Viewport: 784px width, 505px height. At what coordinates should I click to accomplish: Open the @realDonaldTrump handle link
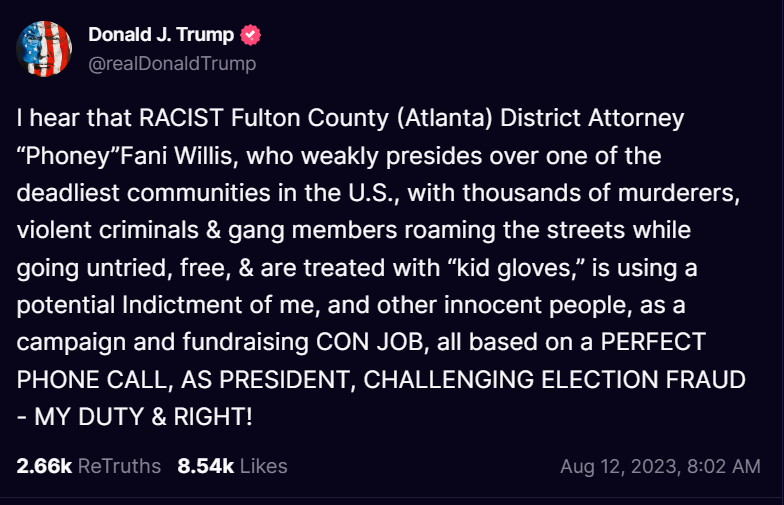[x=172, y=63]
